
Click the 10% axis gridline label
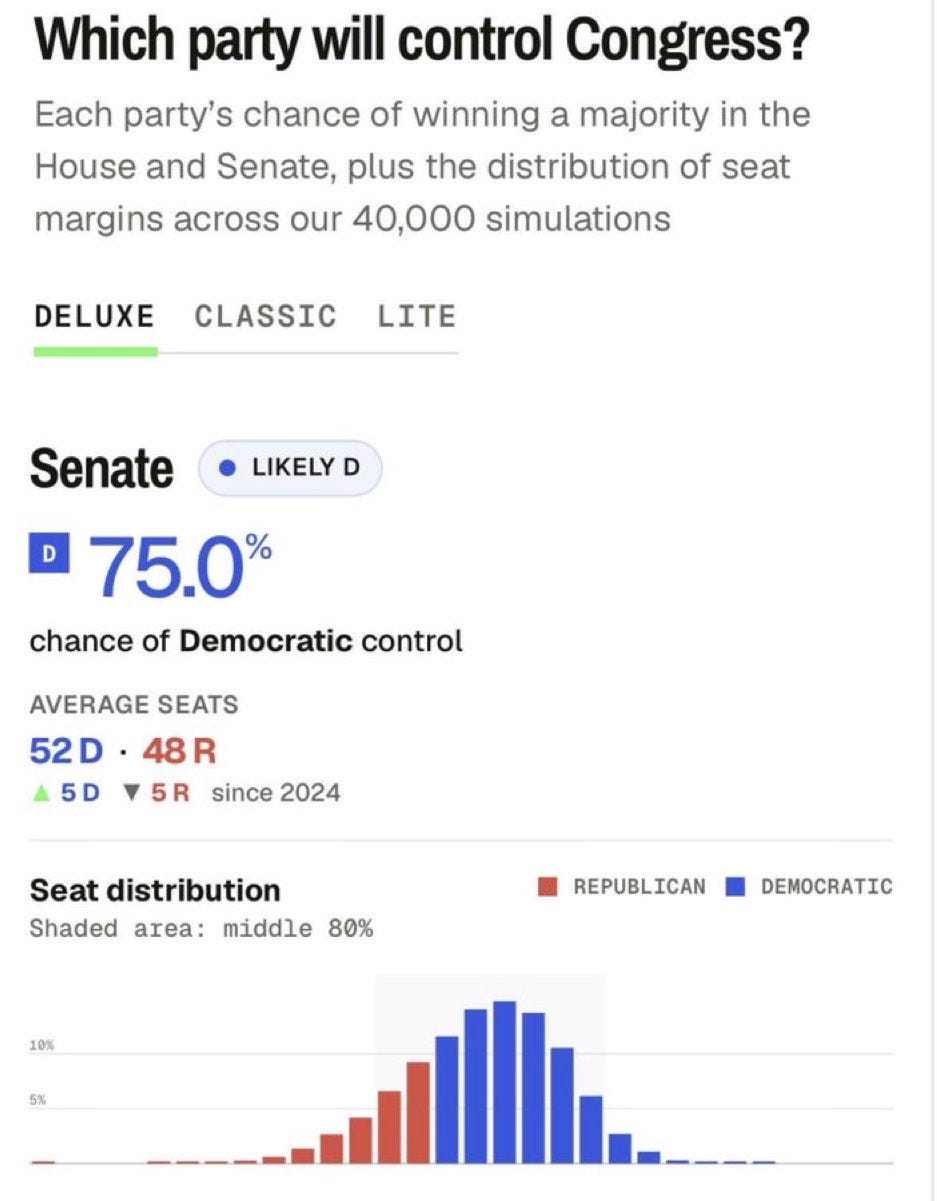coord(41,1045)
